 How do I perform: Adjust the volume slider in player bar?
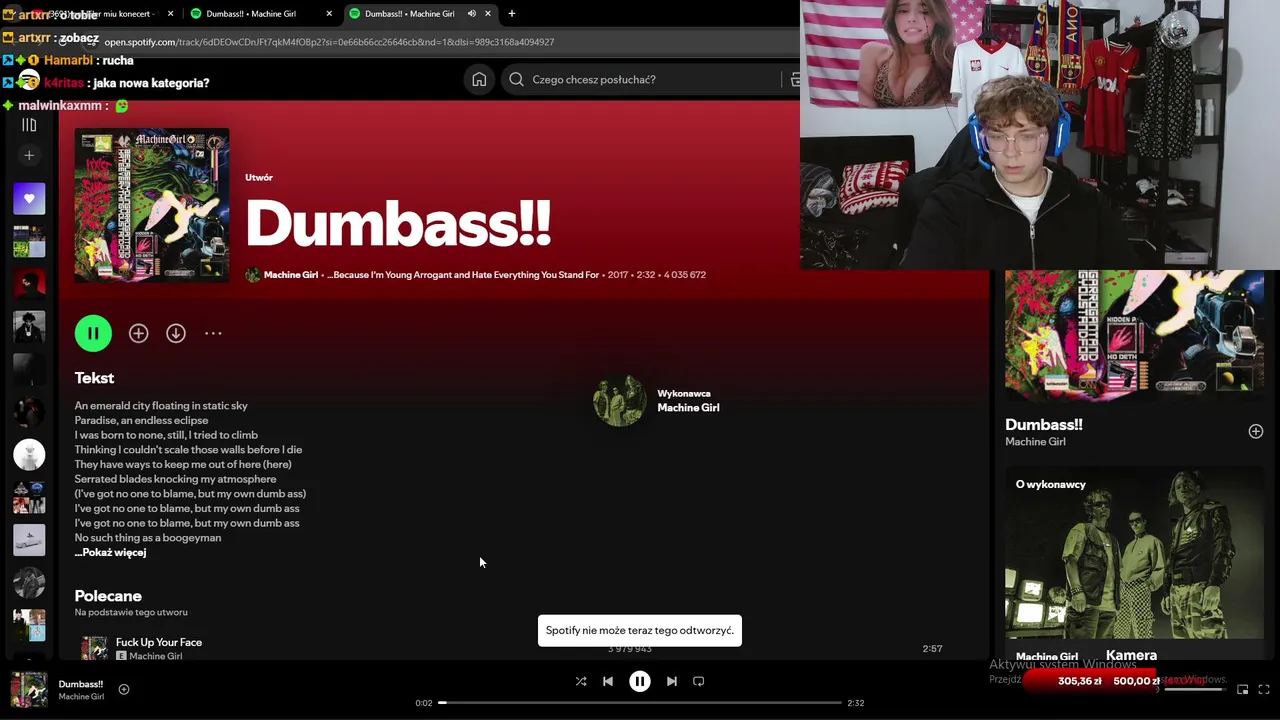(1194, 689)
